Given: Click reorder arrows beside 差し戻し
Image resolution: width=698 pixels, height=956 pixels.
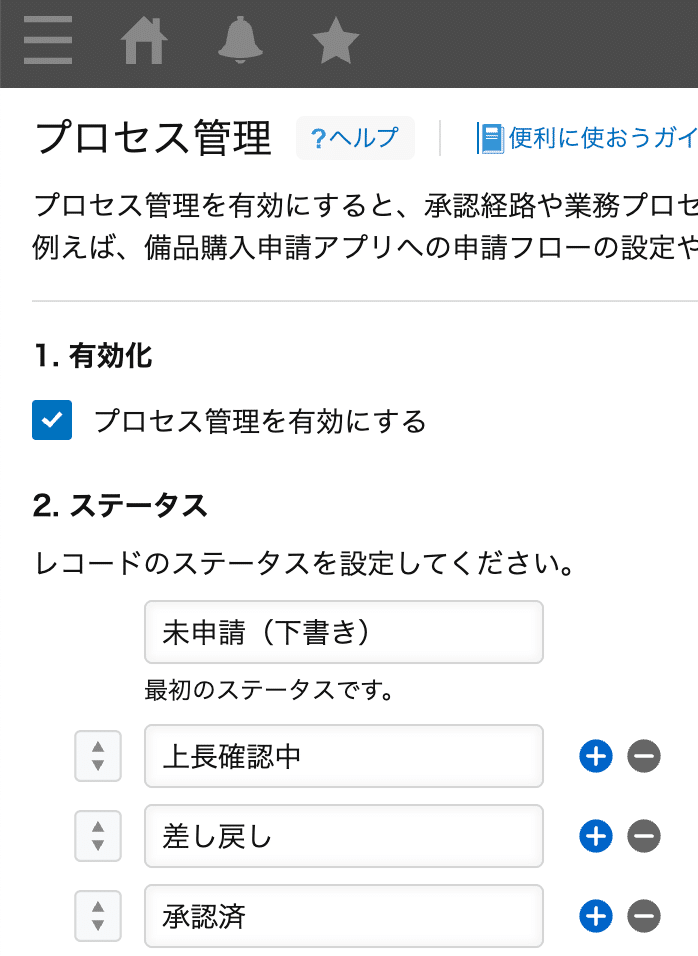Looking at the screenshot, I should 98,836.
